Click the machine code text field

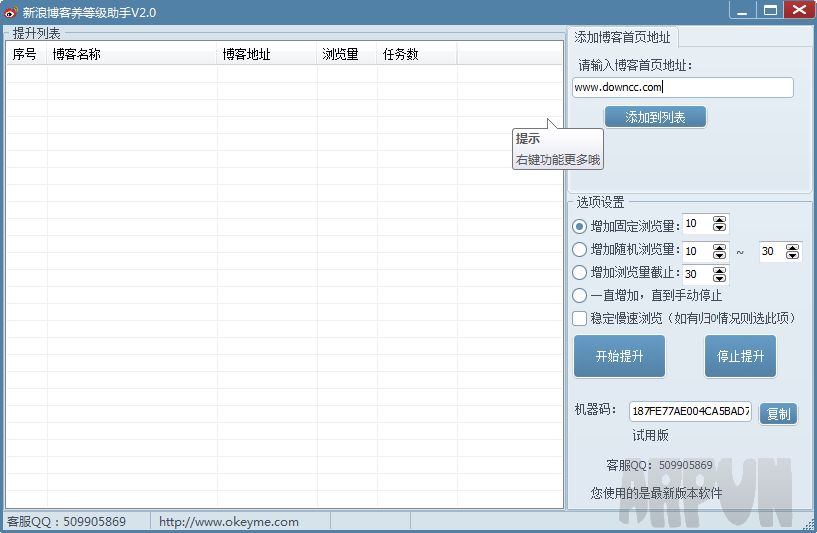click(690, 411)
